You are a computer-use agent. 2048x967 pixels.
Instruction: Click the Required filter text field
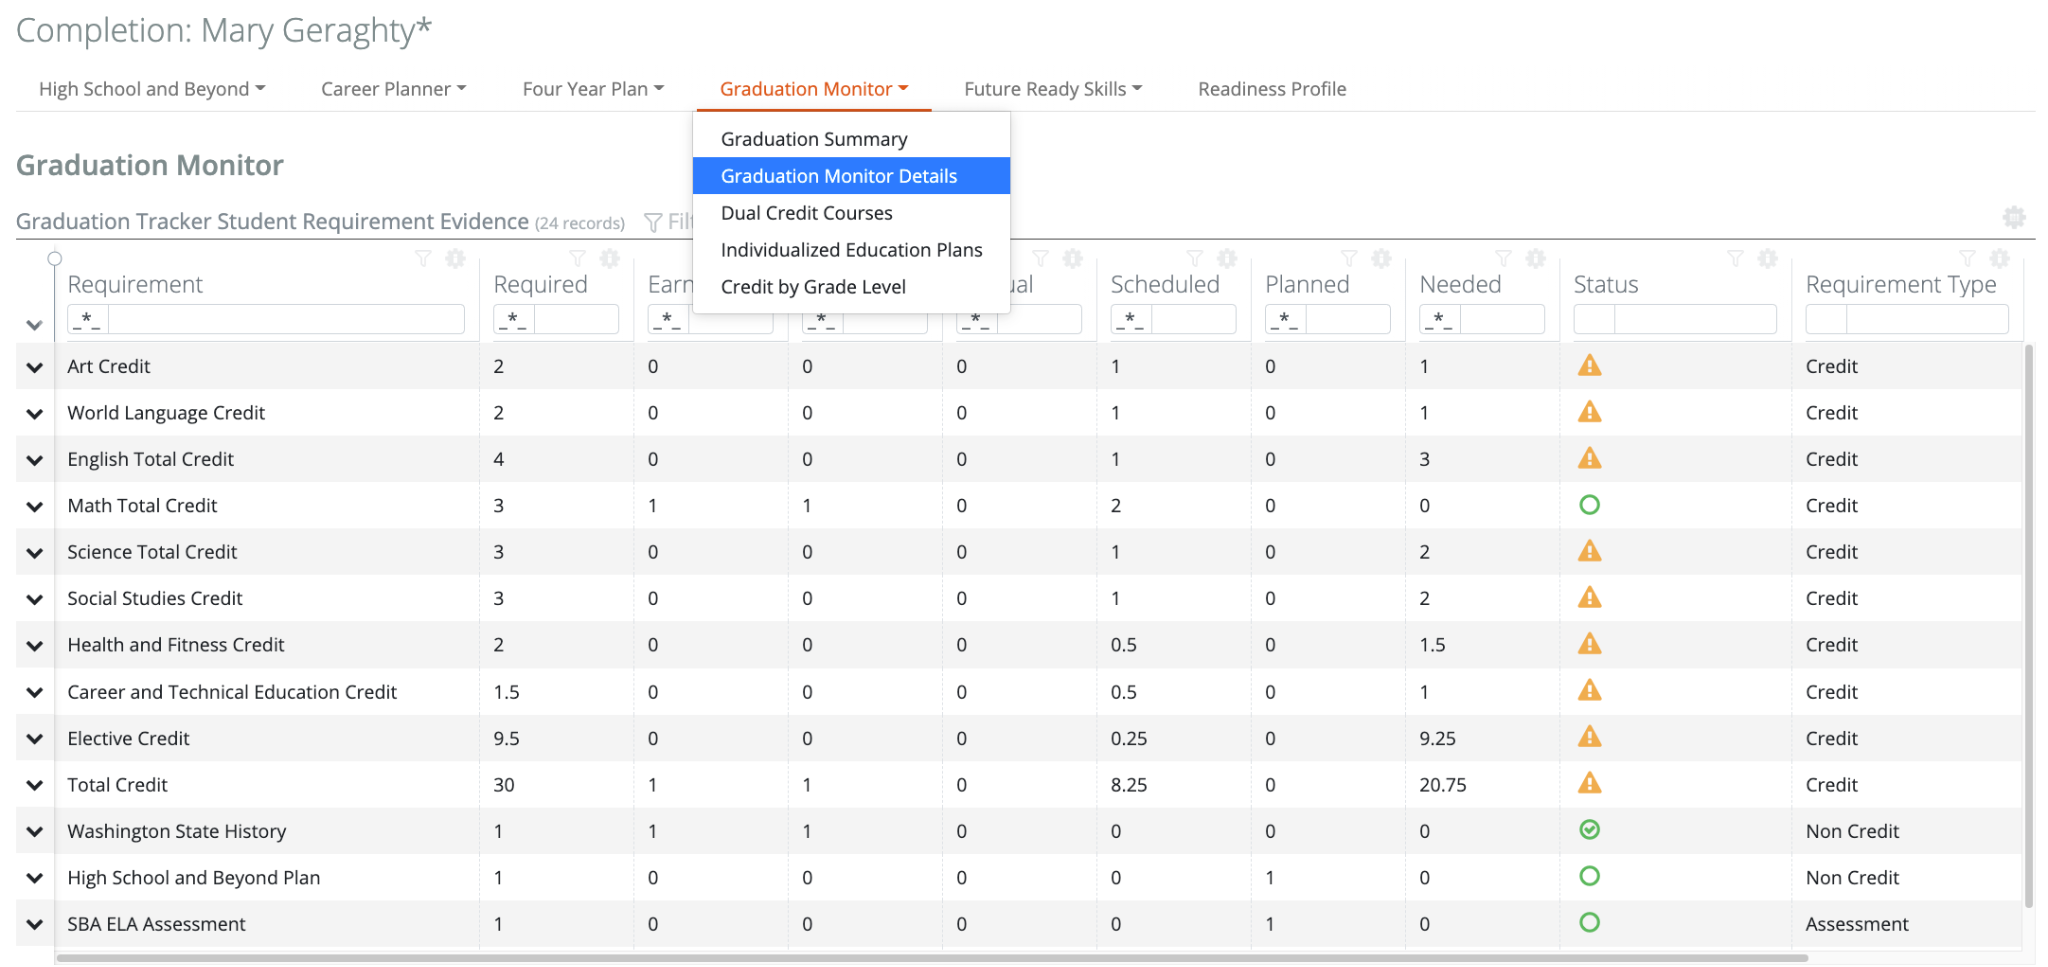coord(577,319)
